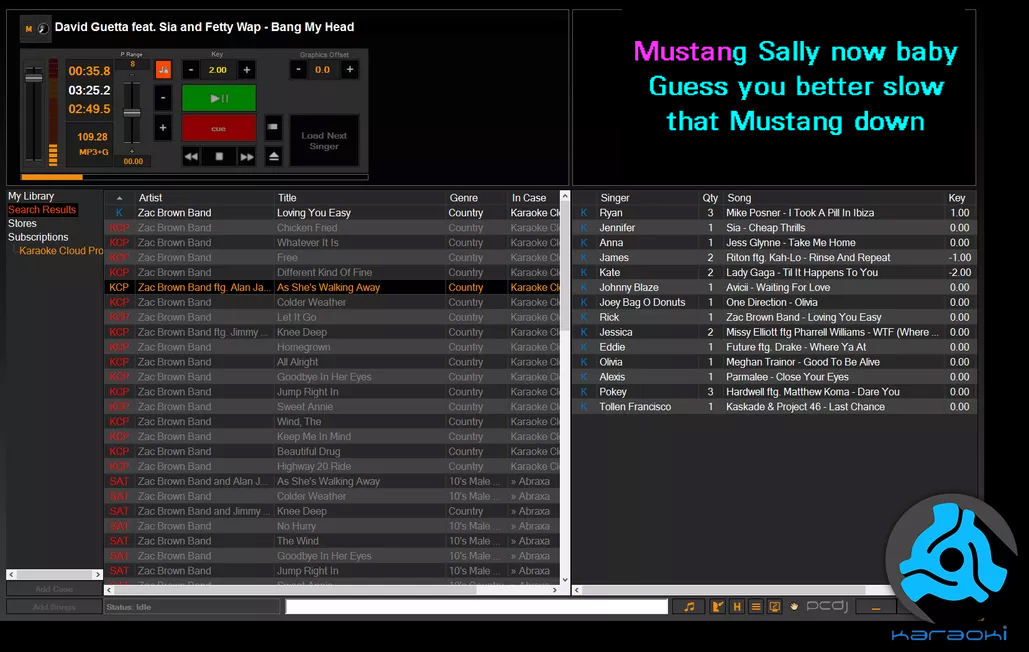
Task: Click the library vertical scrollbar down arrow
Action: [565, 580]
